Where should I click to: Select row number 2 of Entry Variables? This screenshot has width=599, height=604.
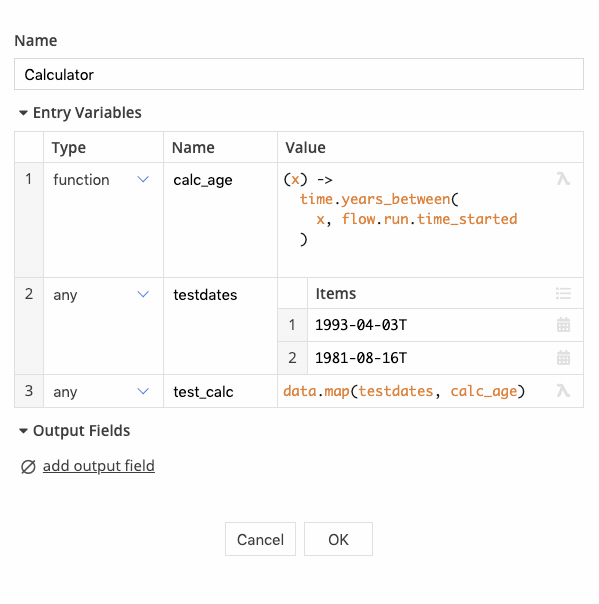tap(29, 326)
